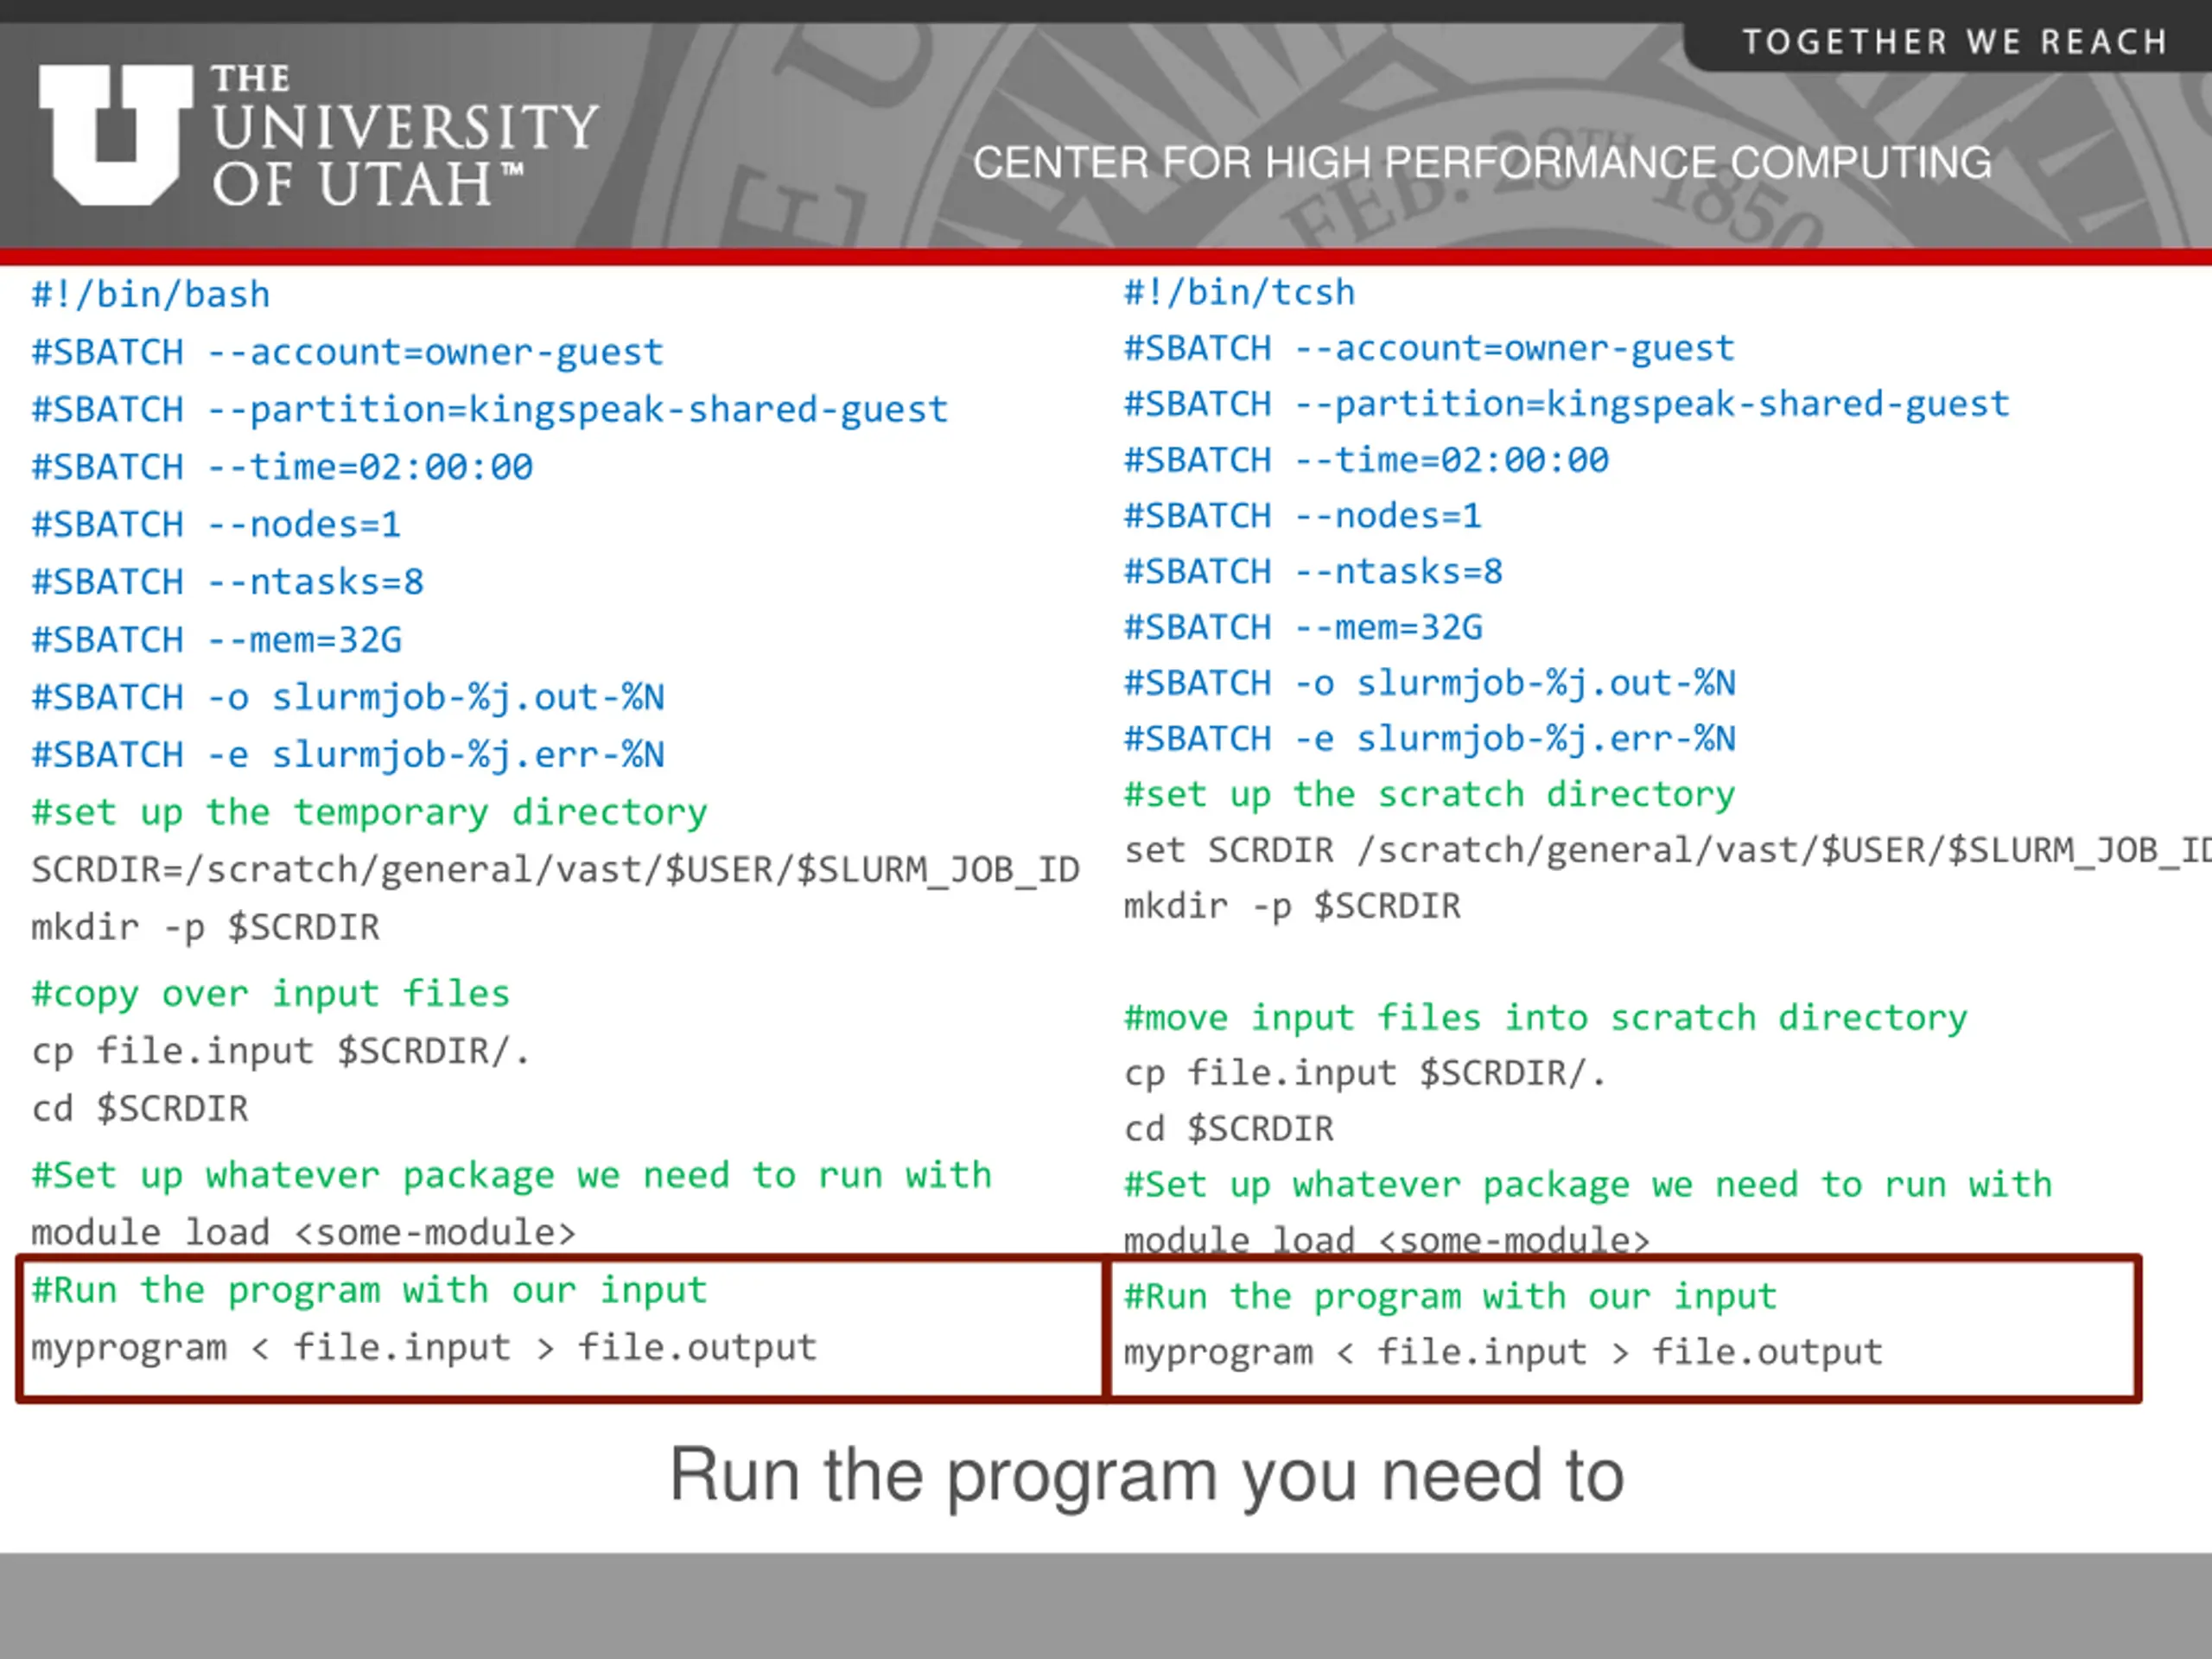Click the #!/bin/bash shebang line
Image resolution: width=2212 pixels, height=1659 pixels.
coord(151,295)
